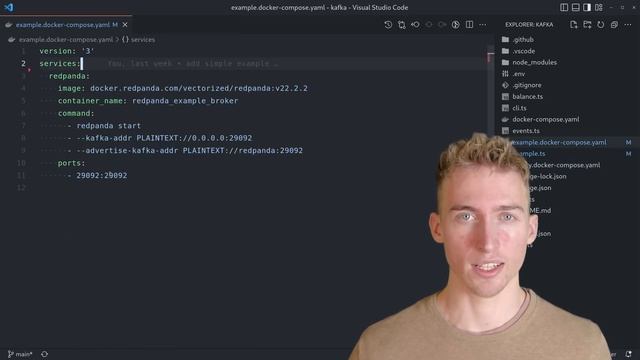The width and height of the screenshot is (640, 360).
Task: Click the 'redpanda:' key on line 3
Action: [x=69, y=76]
